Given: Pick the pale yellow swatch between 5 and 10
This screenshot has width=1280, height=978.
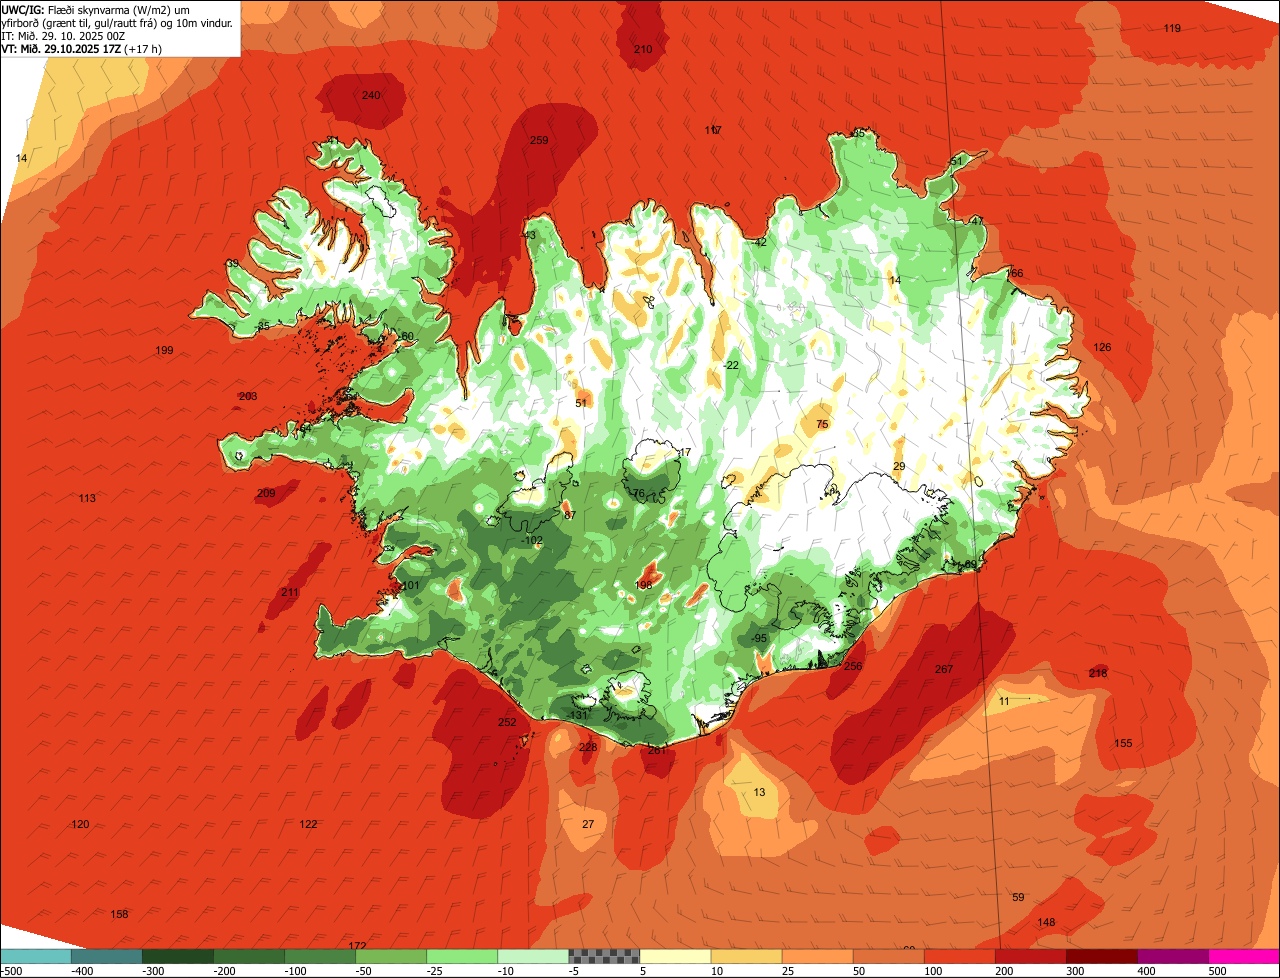Looking at the screenshot, I should click(x=675, y=956).
